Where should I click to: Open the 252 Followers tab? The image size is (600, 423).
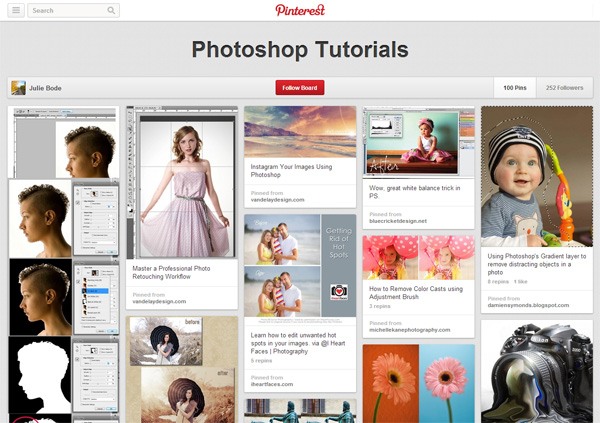coord(564,88)
